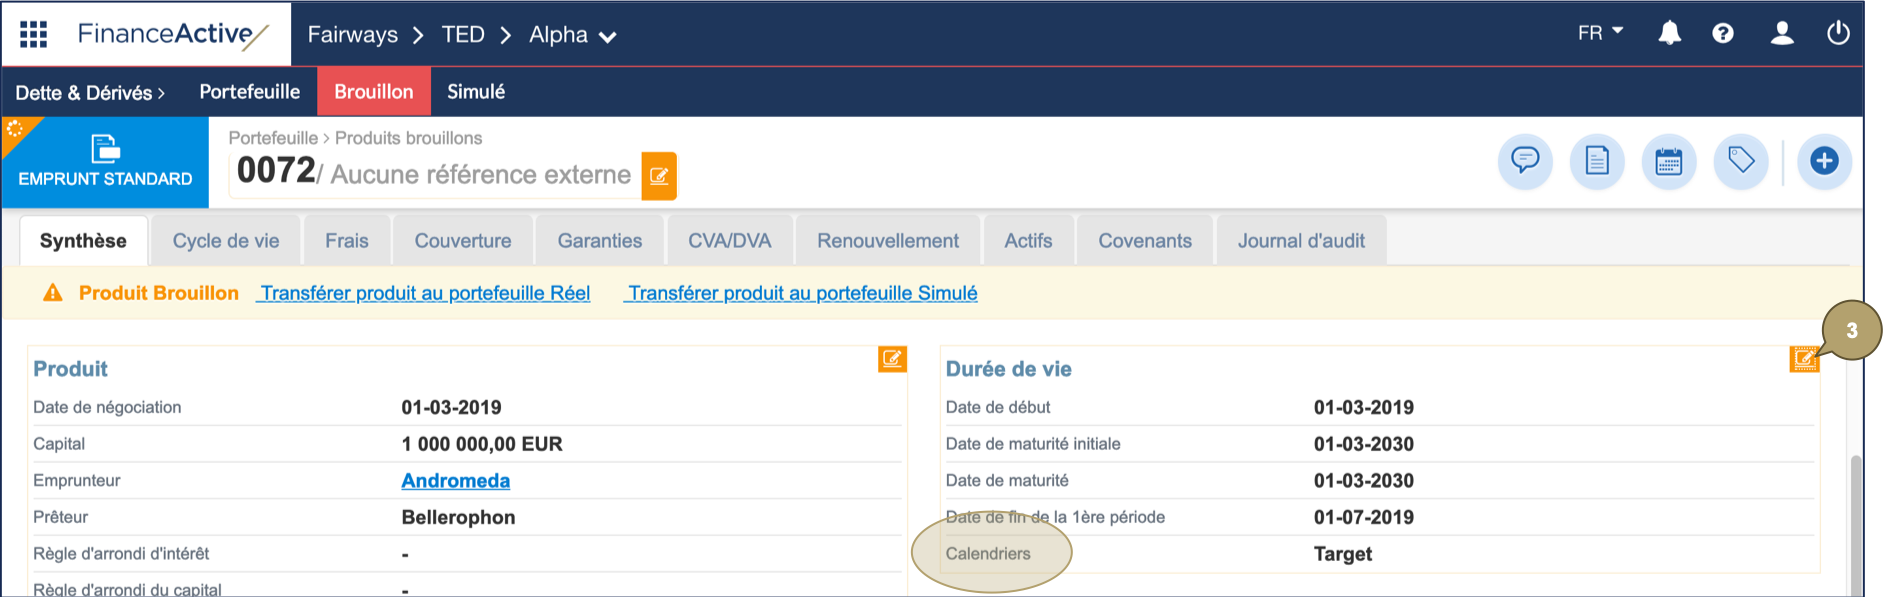This screenshot has width=1883, height=597.
Task: Click the Date de début value
Action: (x=1364, y=407)
